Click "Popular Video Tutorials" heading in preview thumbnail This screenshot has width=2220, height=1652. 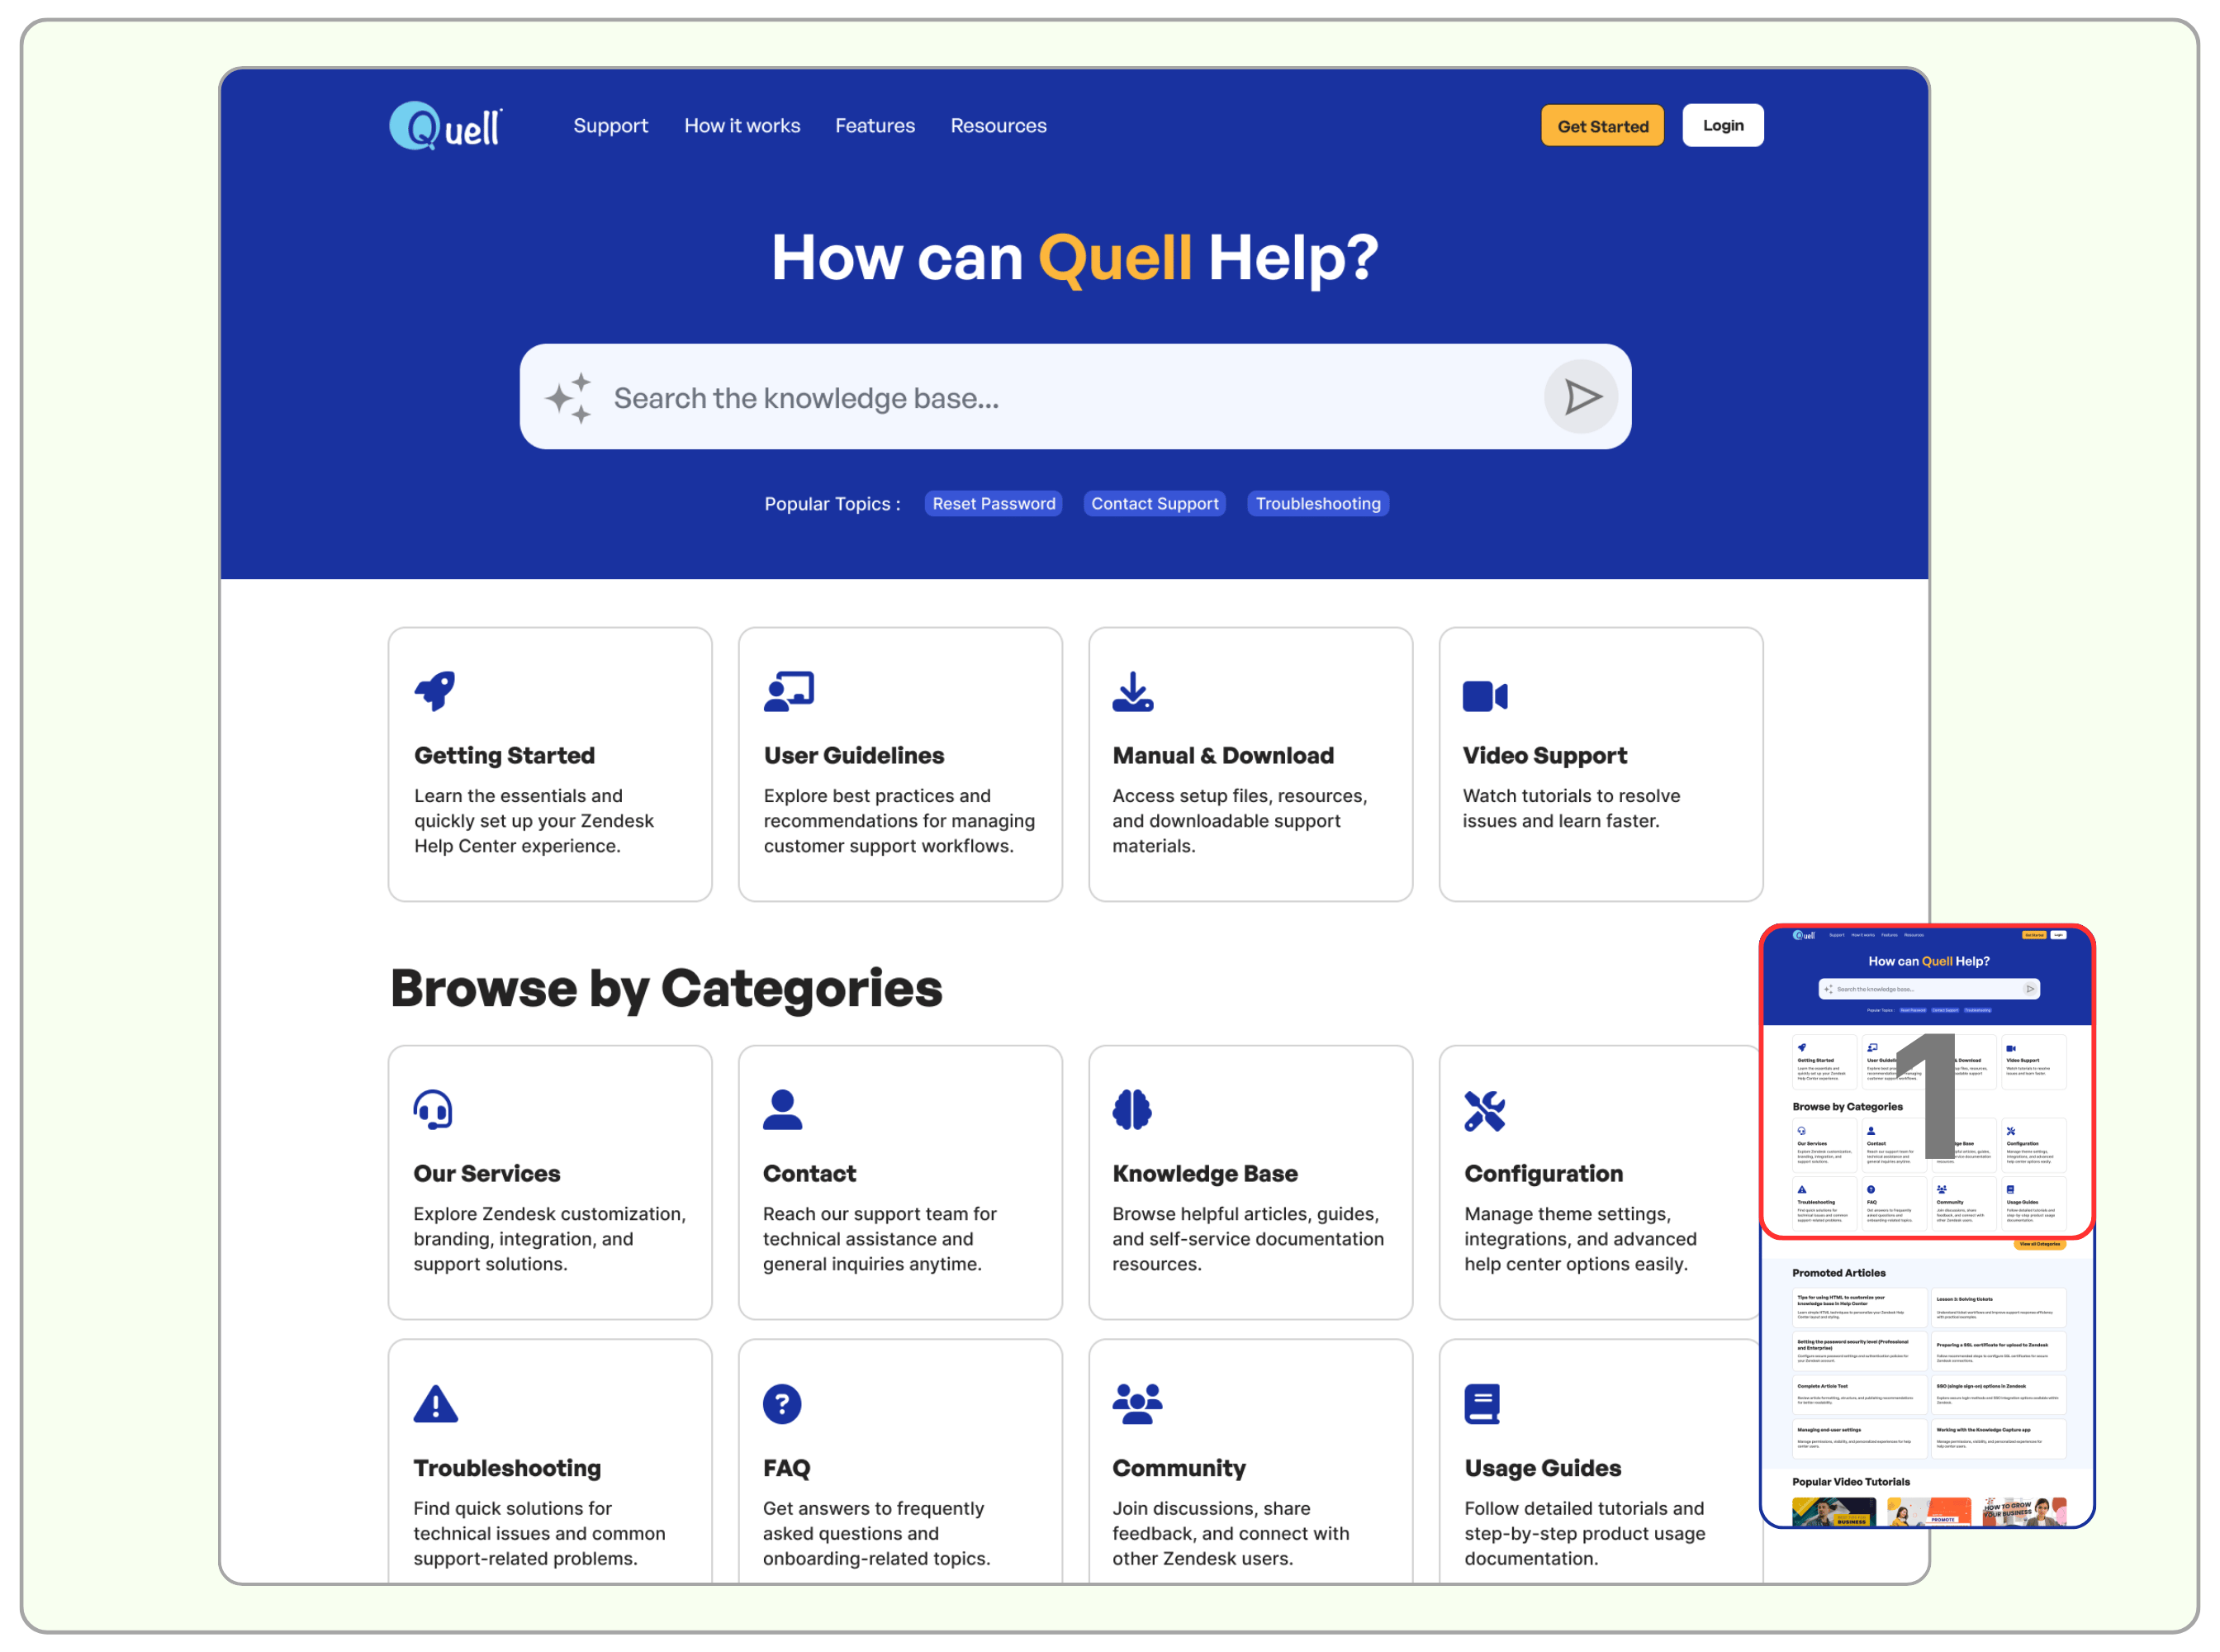[x=1850, y=1482]
